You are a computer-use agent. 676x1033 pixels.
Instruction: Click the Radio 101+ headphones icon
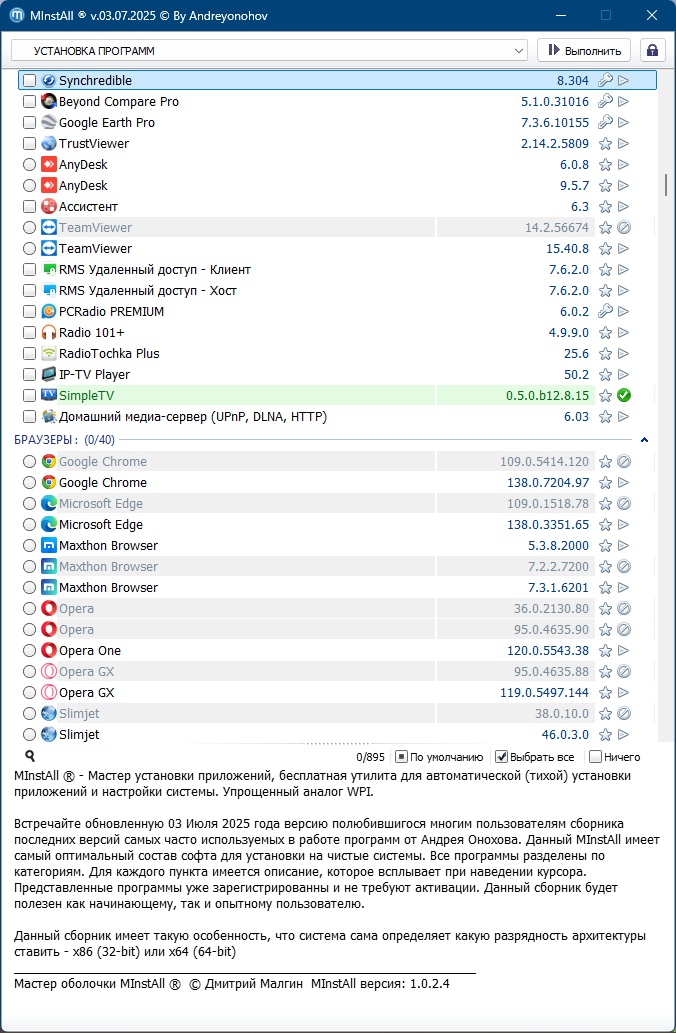49,333
